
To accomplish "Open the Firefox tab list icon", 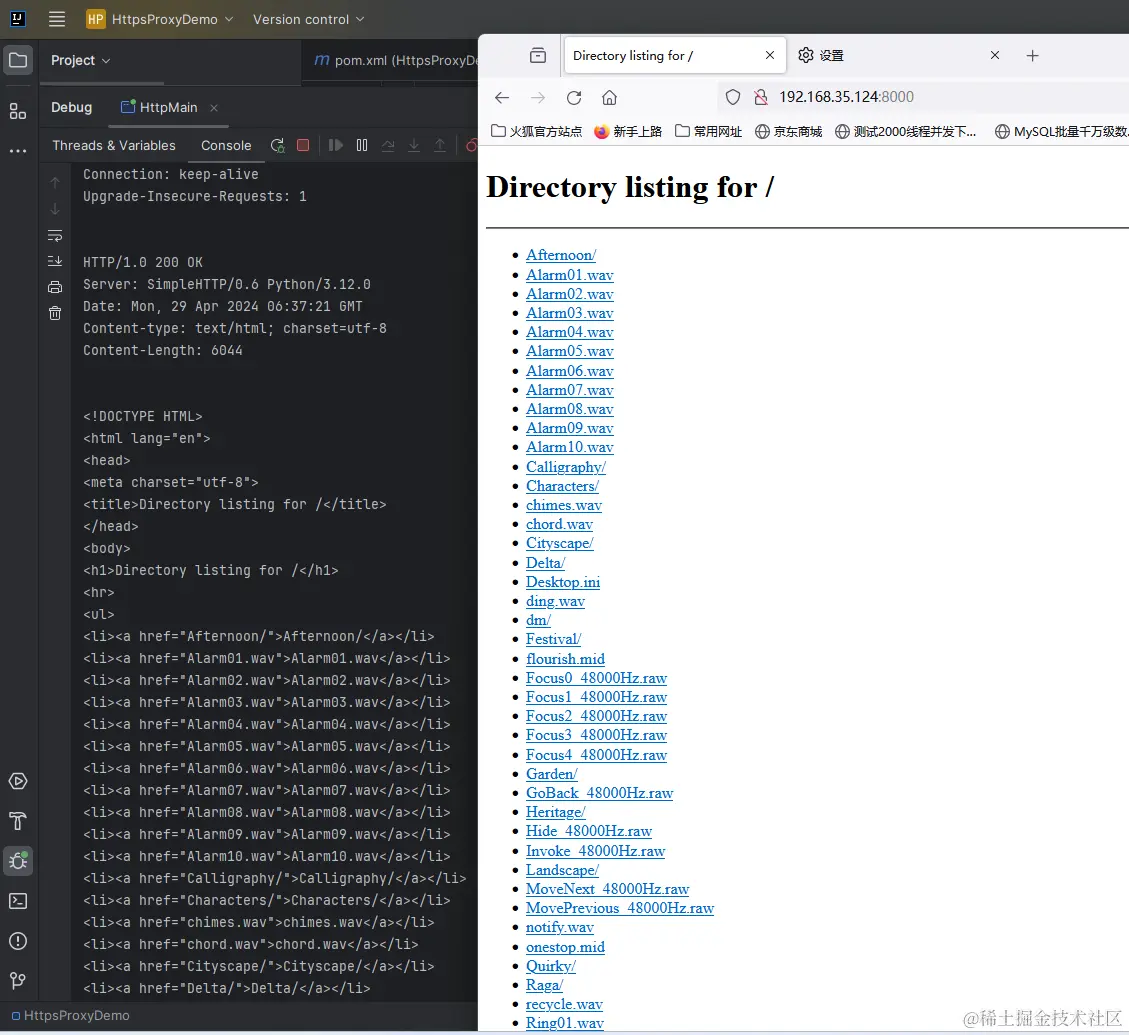I will [538, 55].
